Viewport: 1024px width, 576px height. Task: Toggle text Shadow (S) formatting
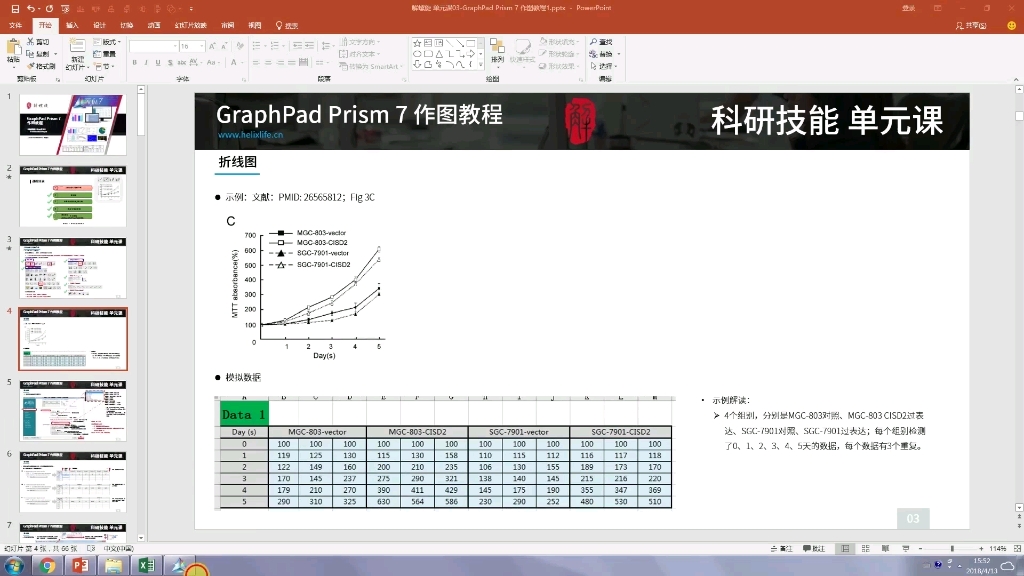pos(170,63)
